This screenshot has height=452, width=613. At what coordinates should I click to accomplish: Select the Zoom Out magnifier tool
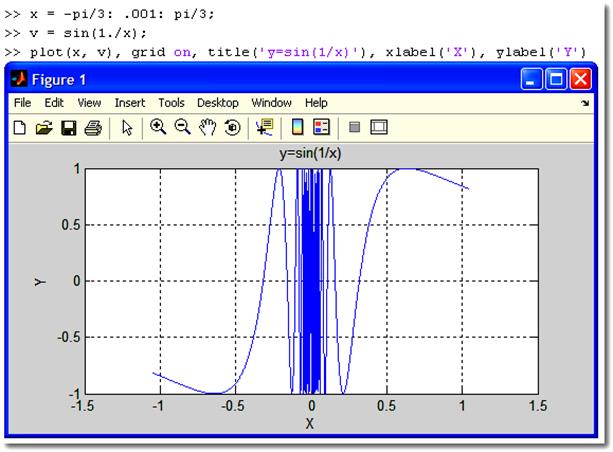pyautogui.click(x=183, y=127)
